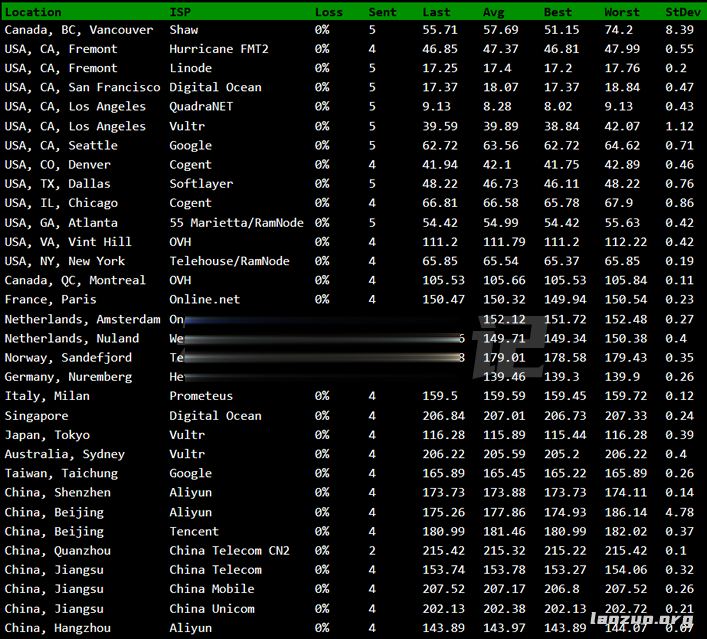Select Japan, Tokyo location
This screenshot has height=639, width=707.
(47, 435)
